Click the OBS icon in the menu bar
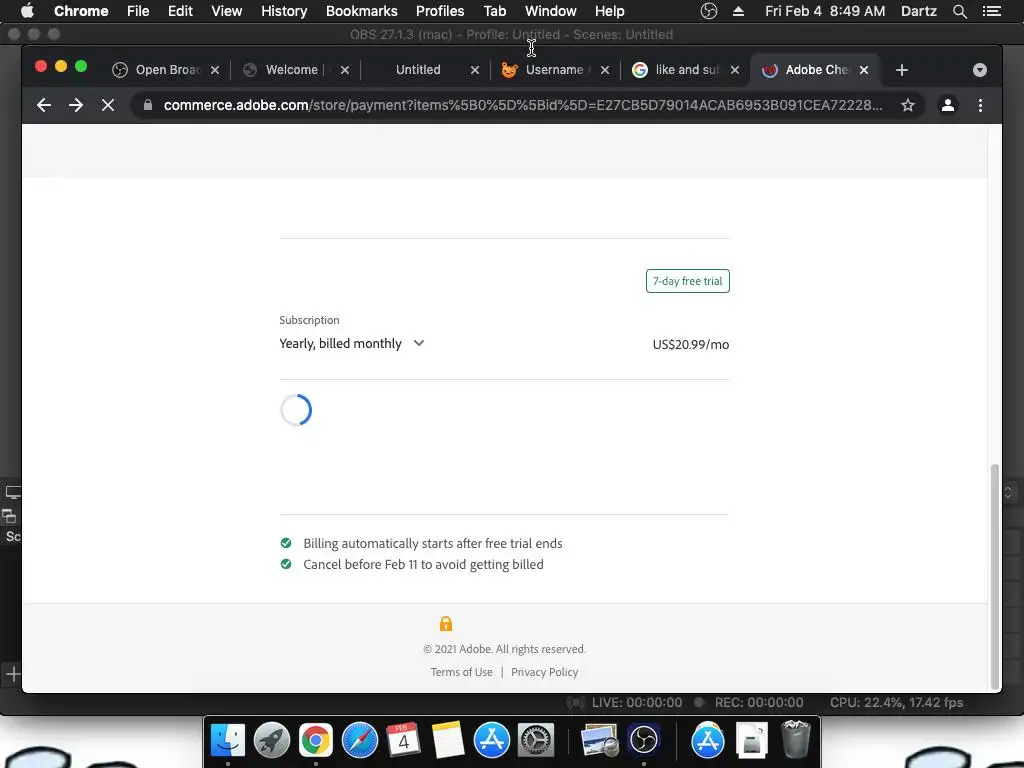The width and height of the screenshot is (1024, 768). point(709,11)
